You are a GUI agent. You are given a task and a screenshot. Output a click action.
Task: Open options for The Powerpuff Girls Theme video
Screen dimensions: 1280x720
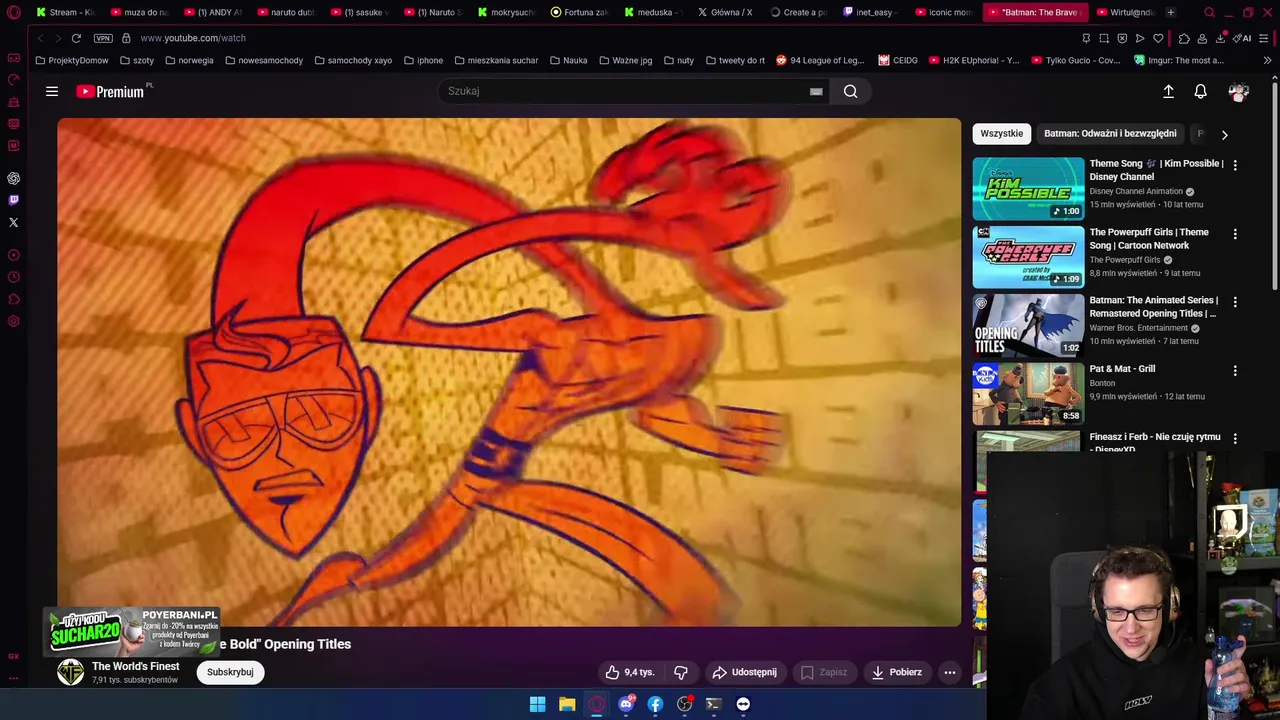point(1235,234)
